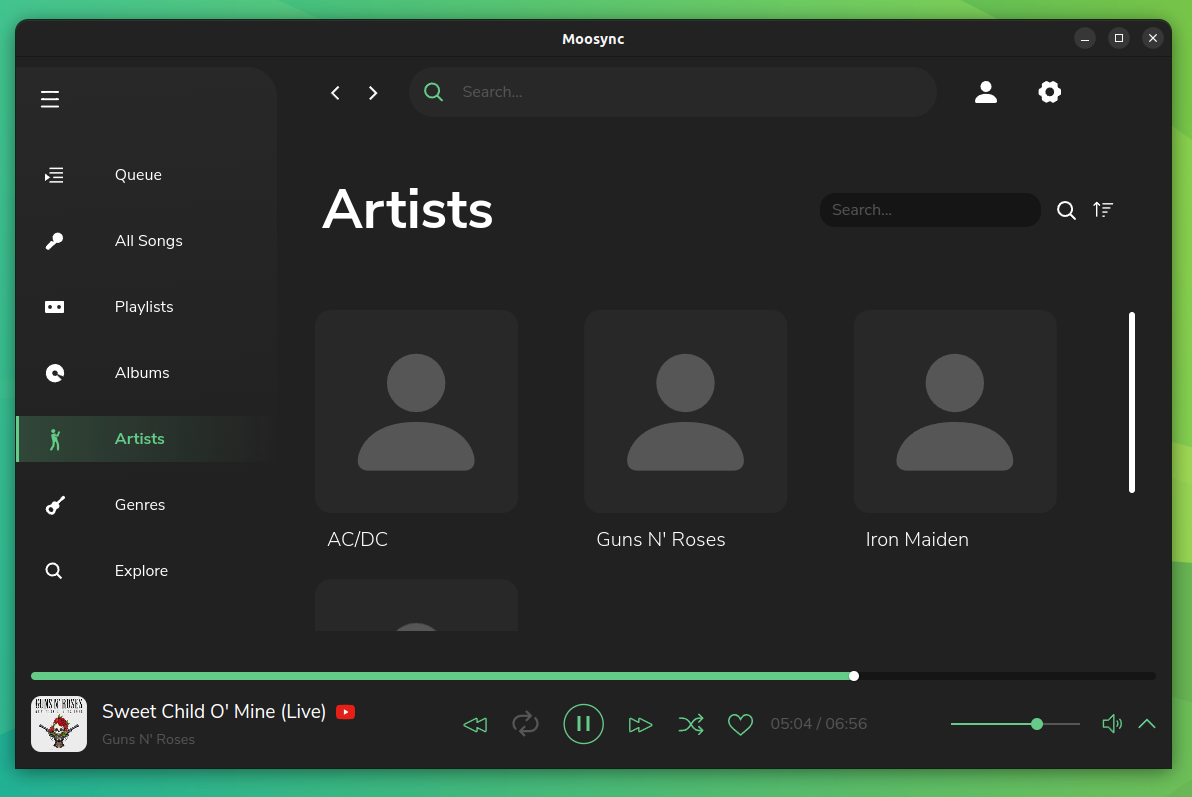Screen dimensions: 1192x797
Task: Navigate forward using the right chevron
Action: 372,92
